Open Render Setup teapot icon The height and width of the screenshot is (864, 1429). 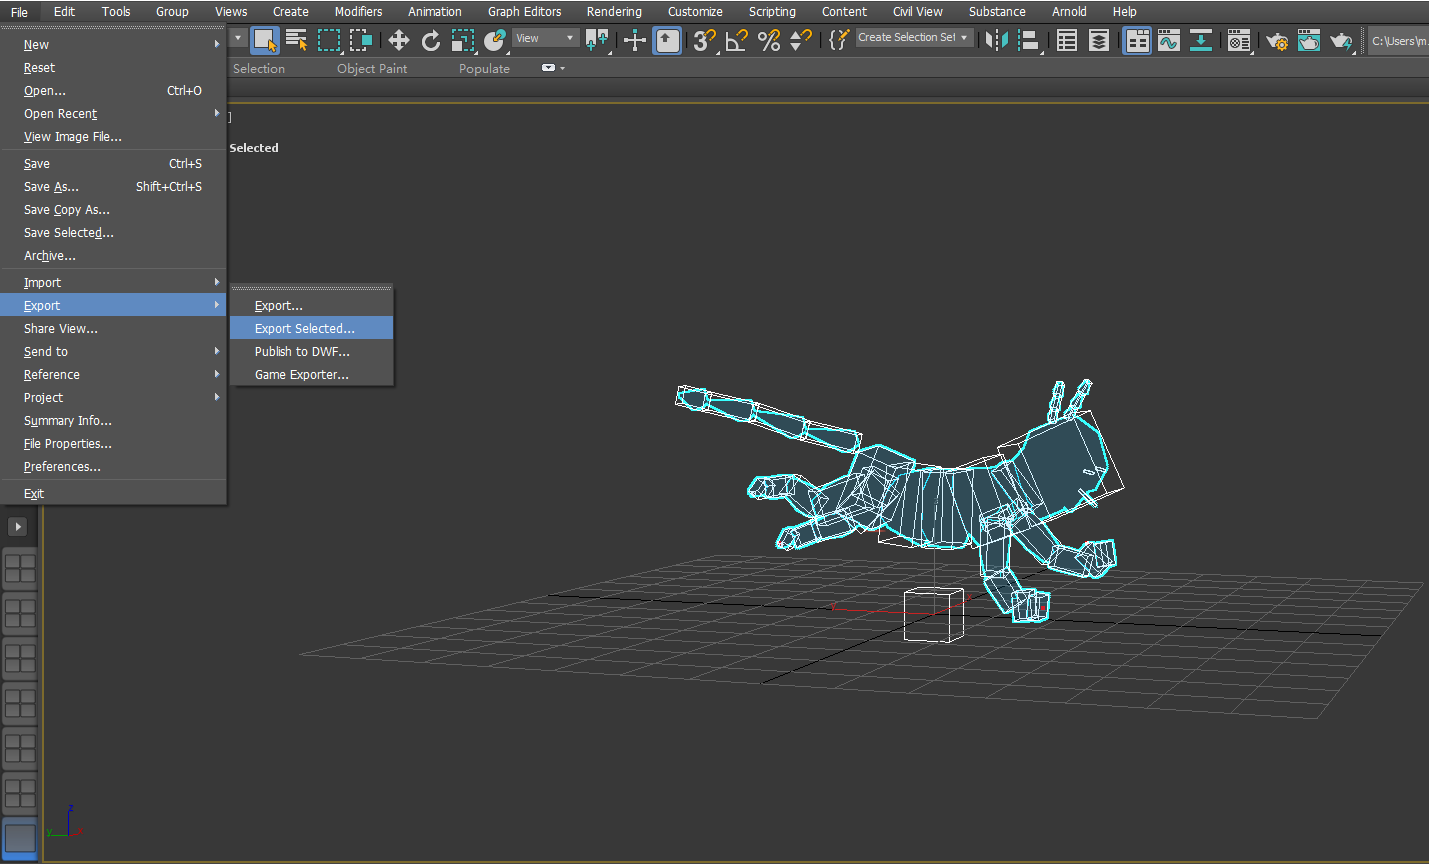pyautogui.click(x=1277, y=40)
